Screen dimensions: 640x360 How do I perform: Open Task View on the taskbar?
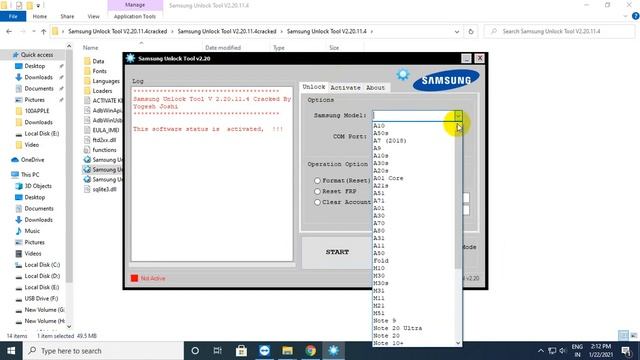218,351
